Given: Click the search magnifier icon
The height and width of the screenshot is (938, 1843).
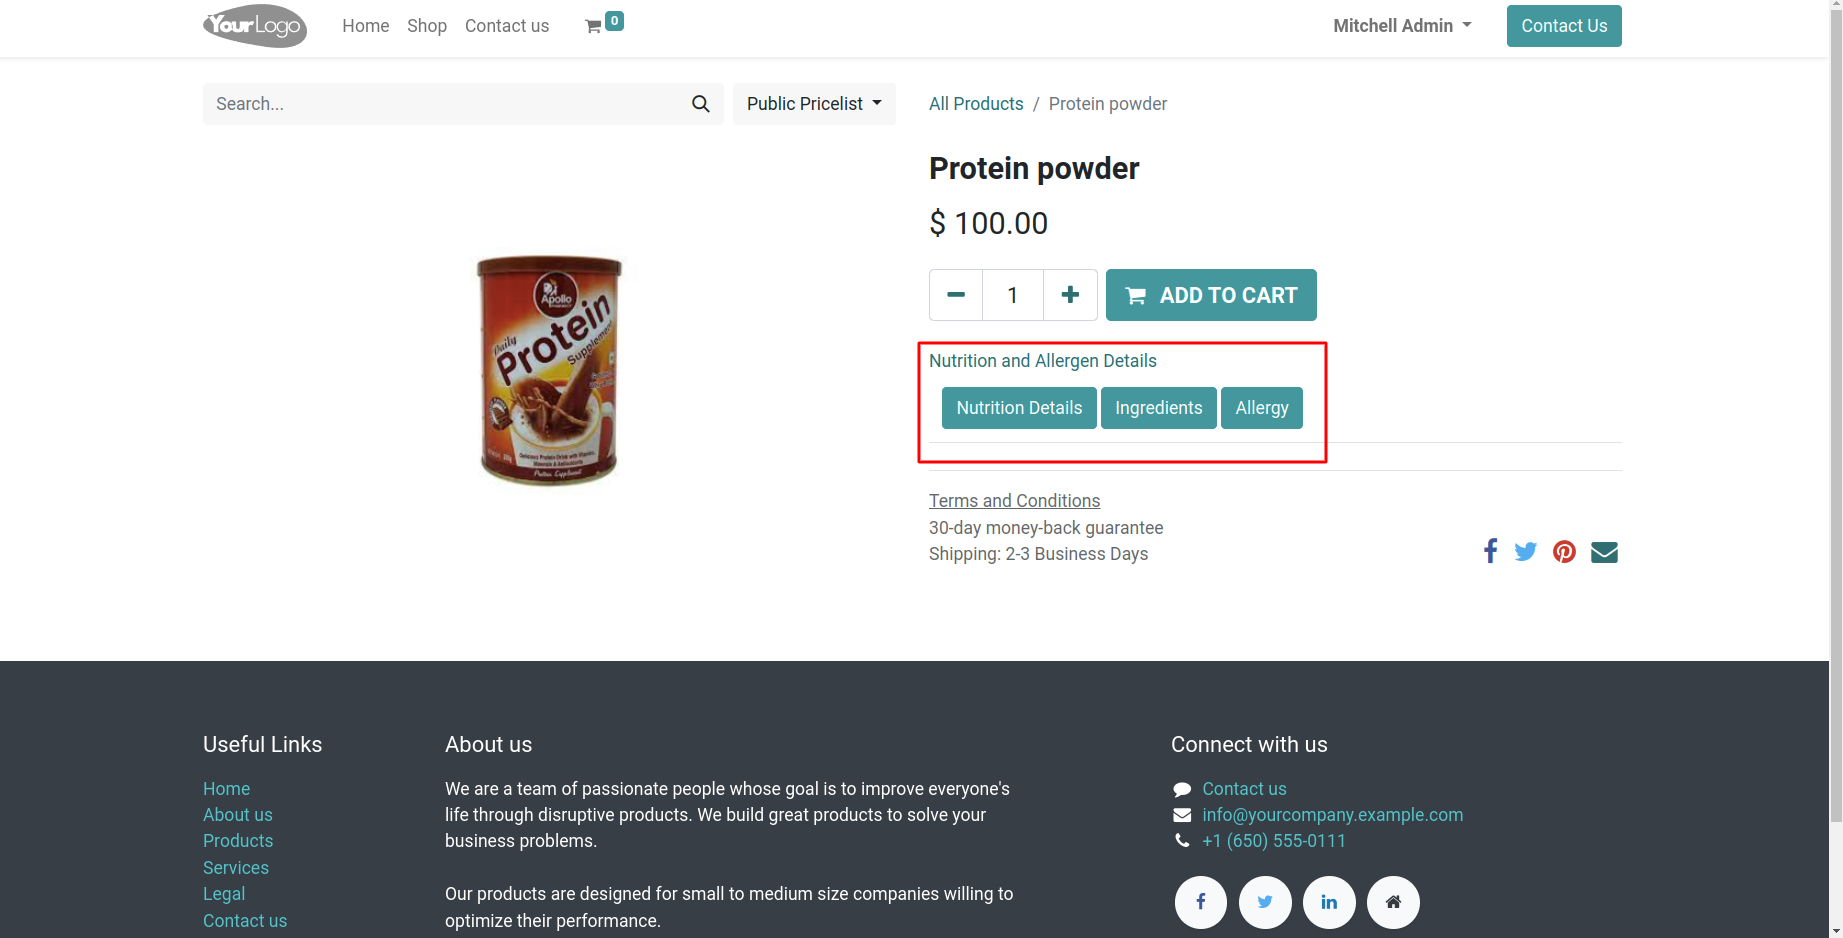Looking at the screenshot, I should tap(701, 104).
